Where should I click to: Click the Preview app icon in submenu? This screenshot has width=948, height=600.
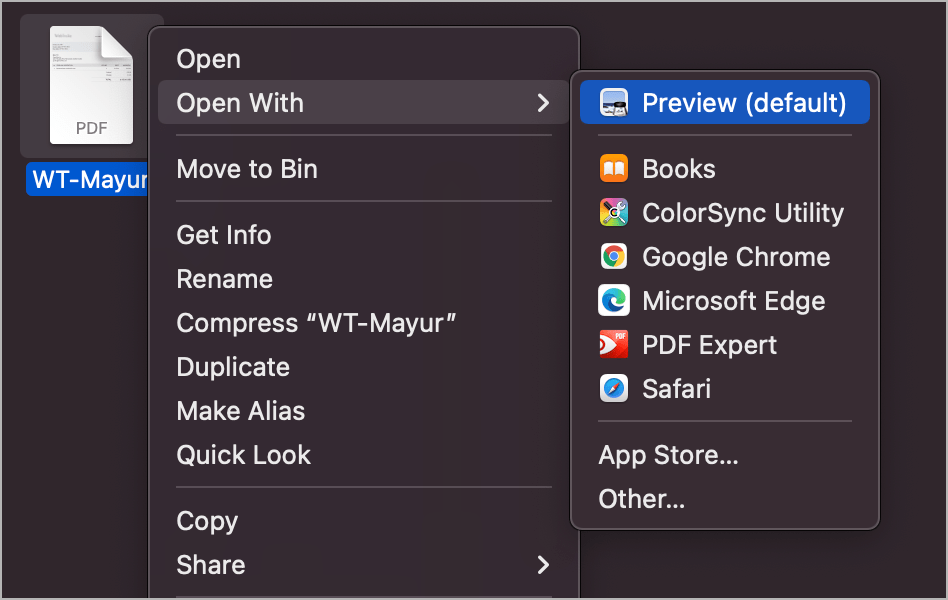[x=614, y=103]
